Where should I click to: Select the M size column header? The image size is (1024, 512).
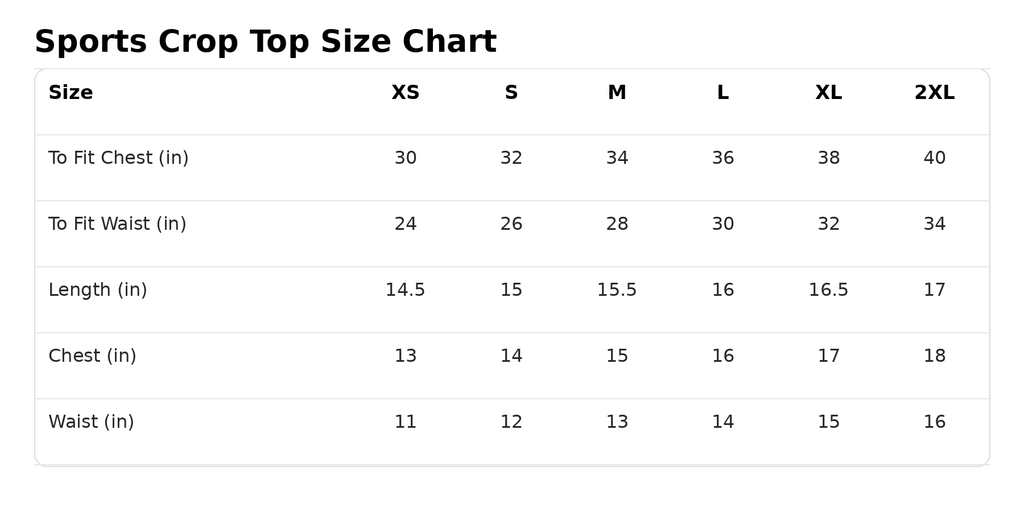pyautogui.click(x=617, y=93)
